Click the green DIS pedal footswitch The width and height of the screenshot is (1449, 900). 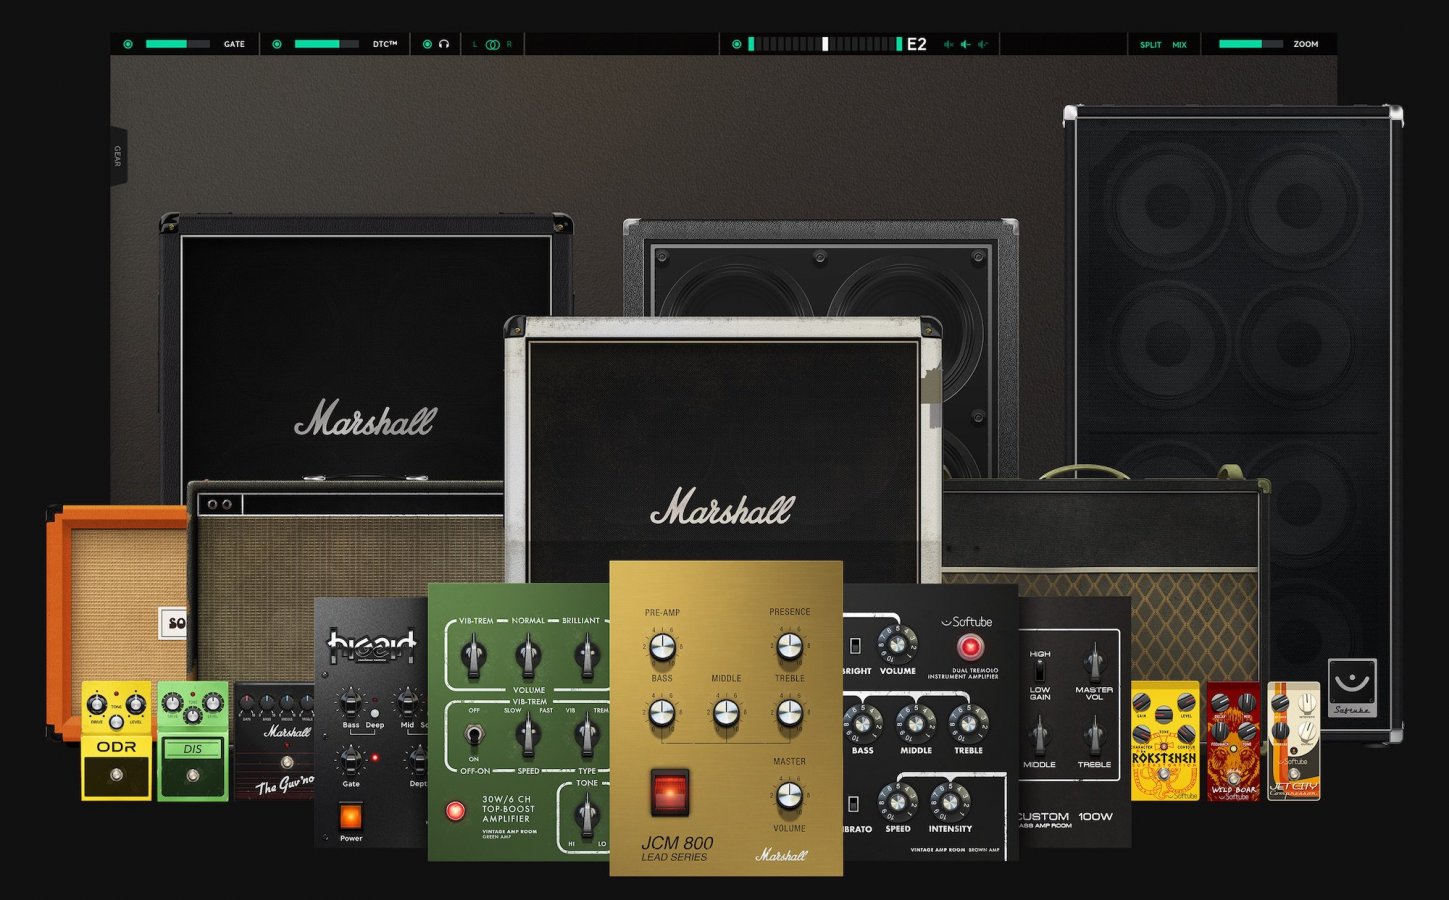(193, 776)
